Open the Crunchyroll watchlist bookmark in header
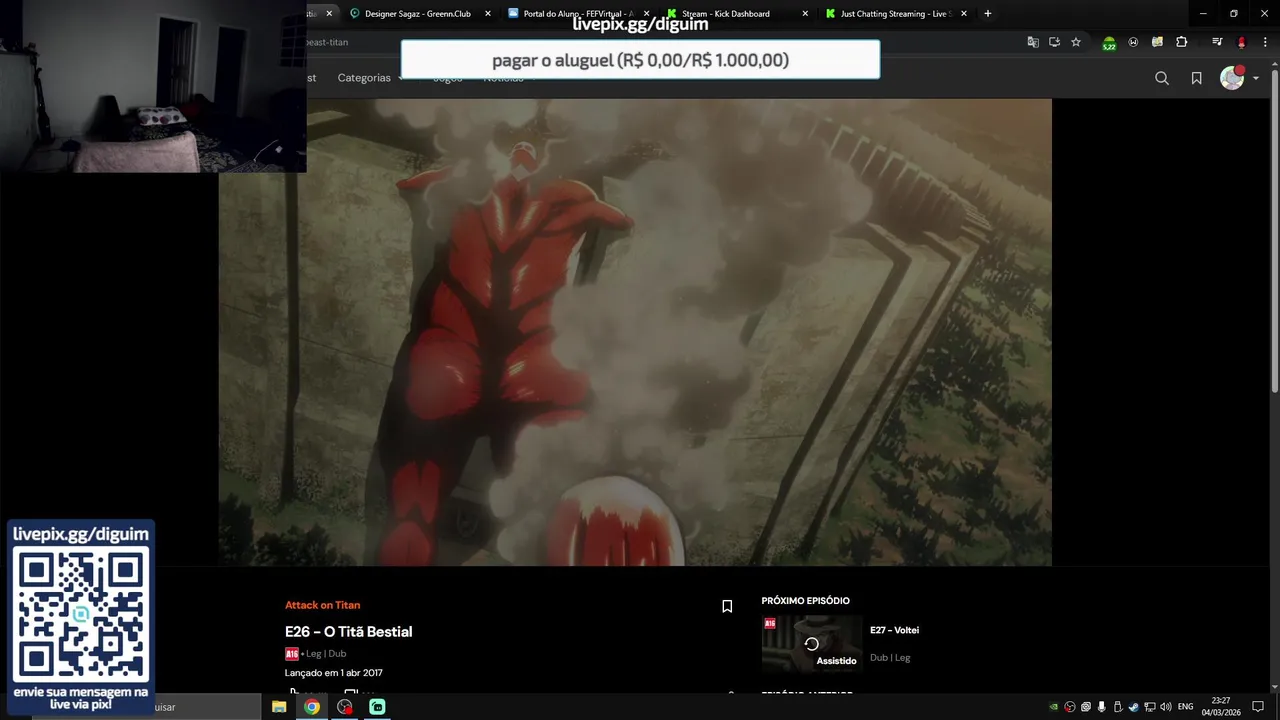 1196,78
